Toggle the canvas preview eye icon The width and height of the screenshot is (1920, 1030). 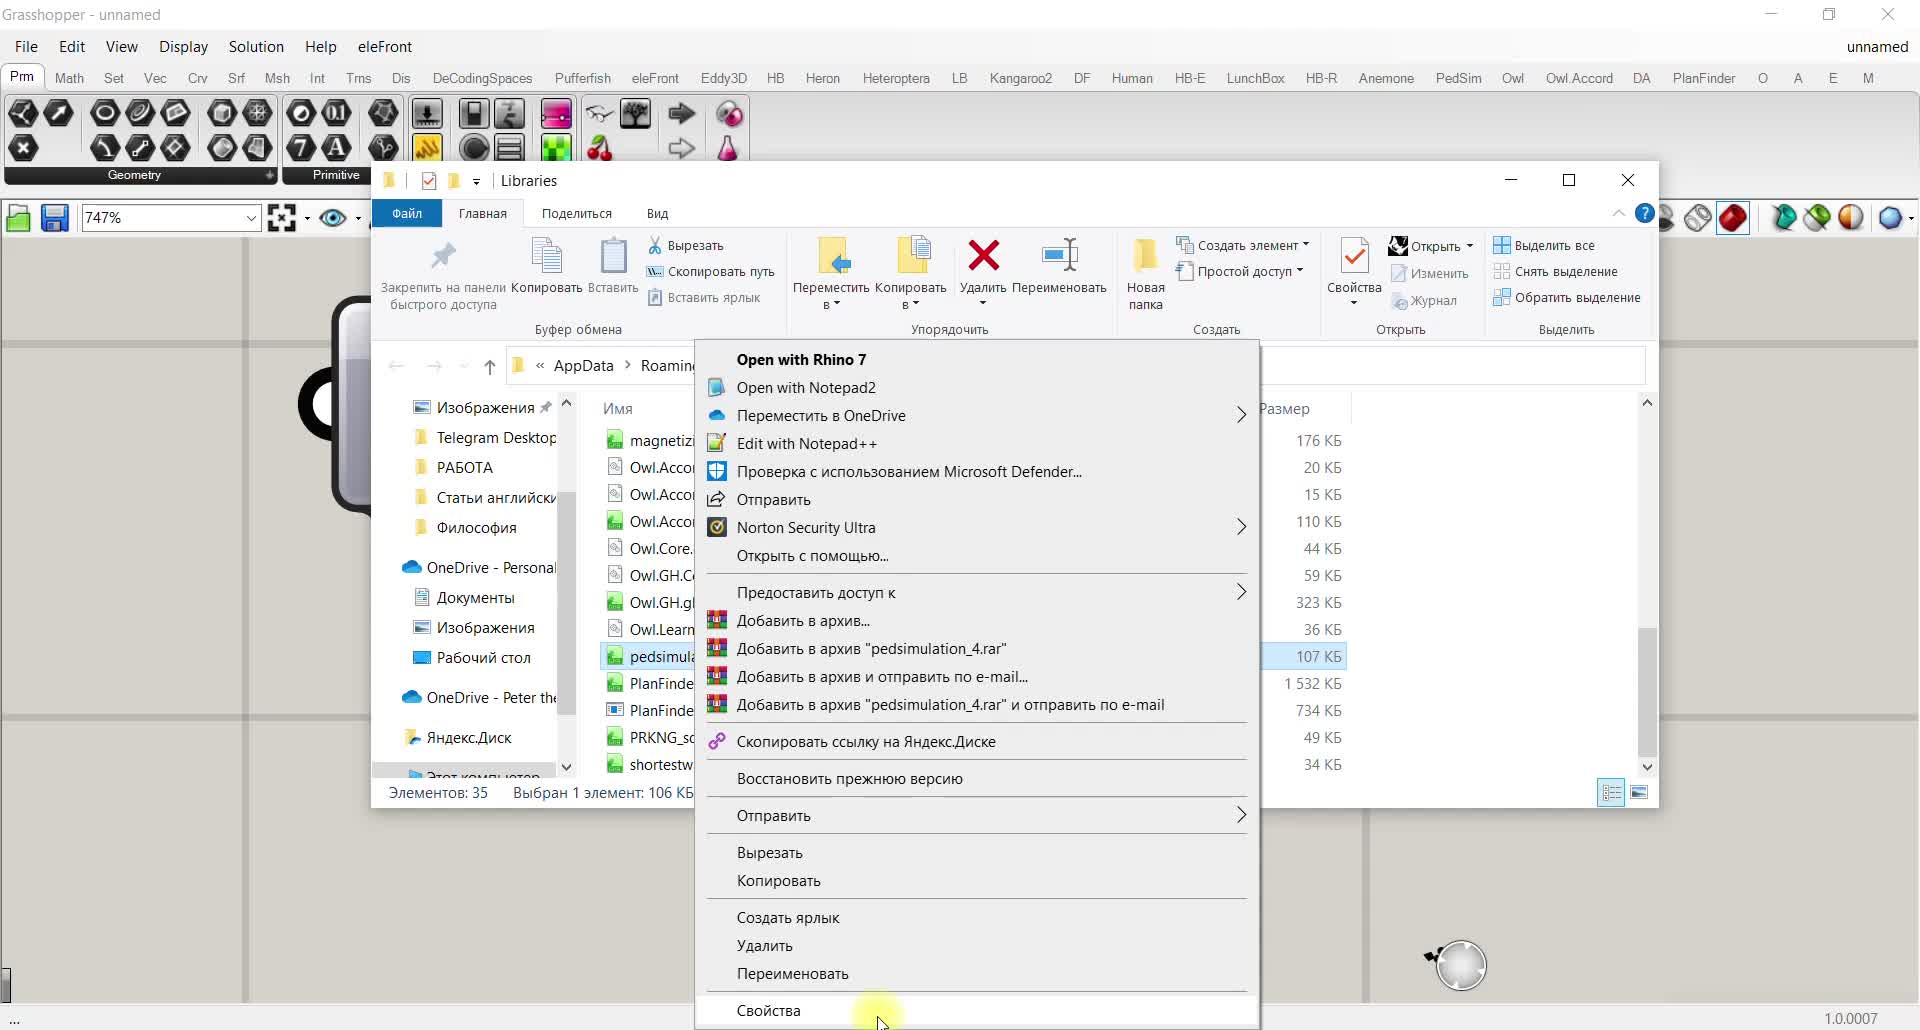coord(333,217)
